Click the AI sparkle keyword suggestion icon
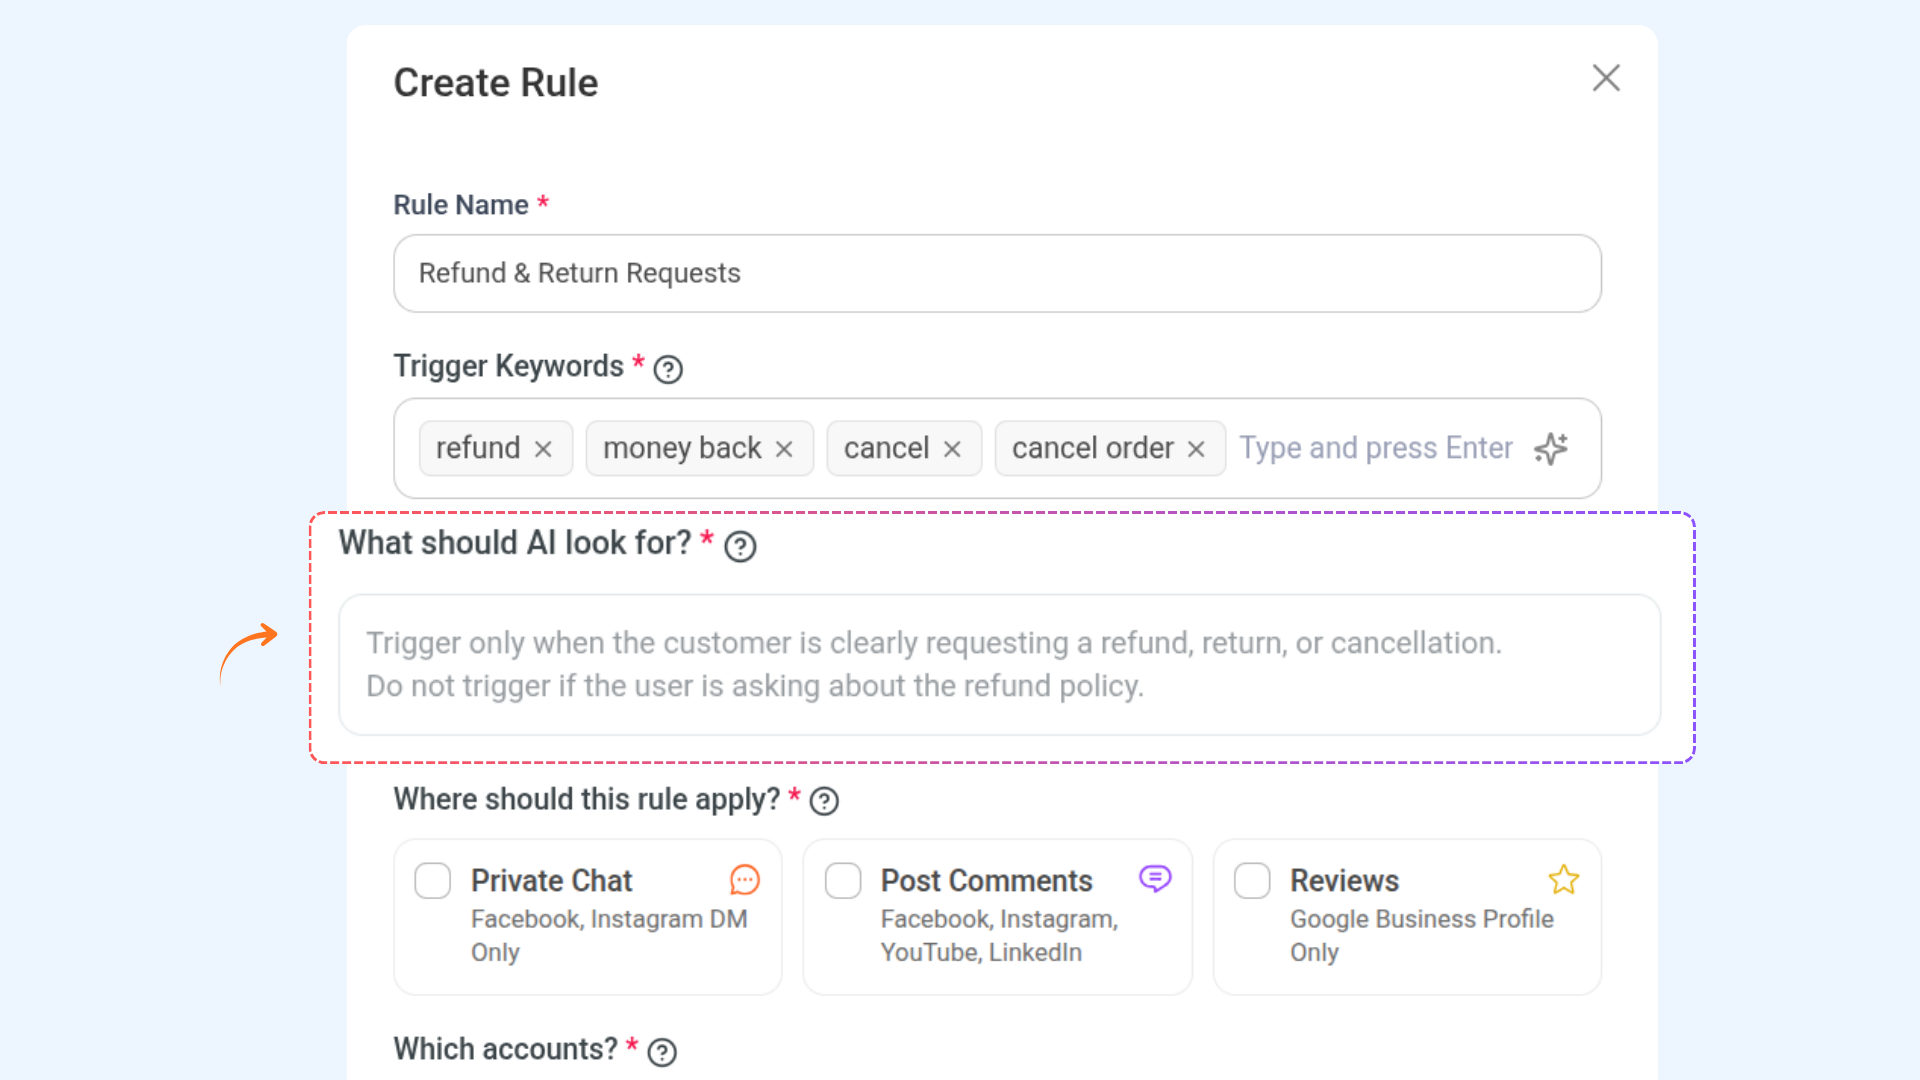The height and width of the screenshot is (1080, 1920). click(x=1551, y=449)
